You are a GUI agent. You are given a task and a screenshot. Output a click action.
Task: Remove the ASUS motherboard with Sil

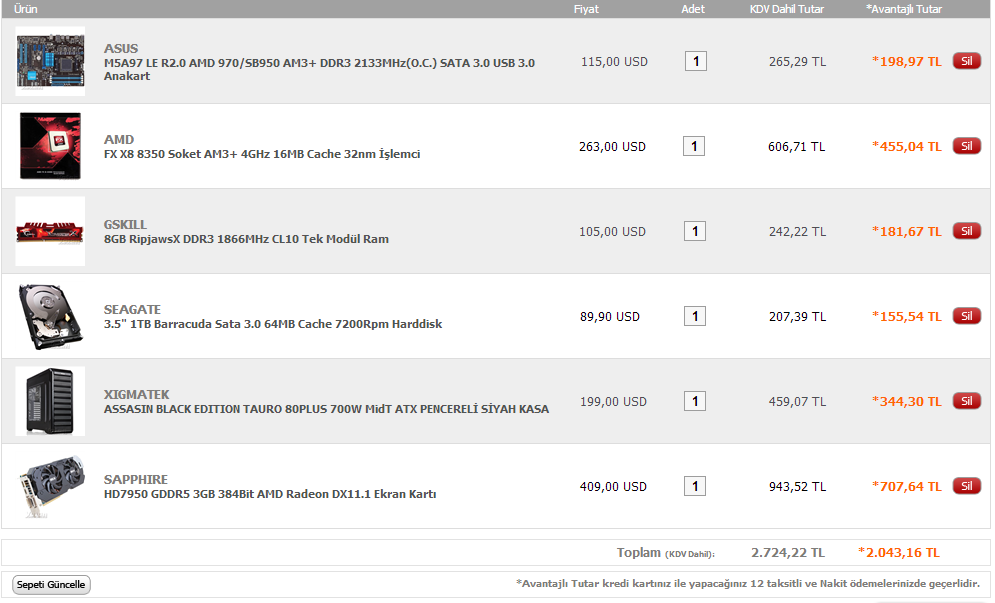click(x=966, y=61)
